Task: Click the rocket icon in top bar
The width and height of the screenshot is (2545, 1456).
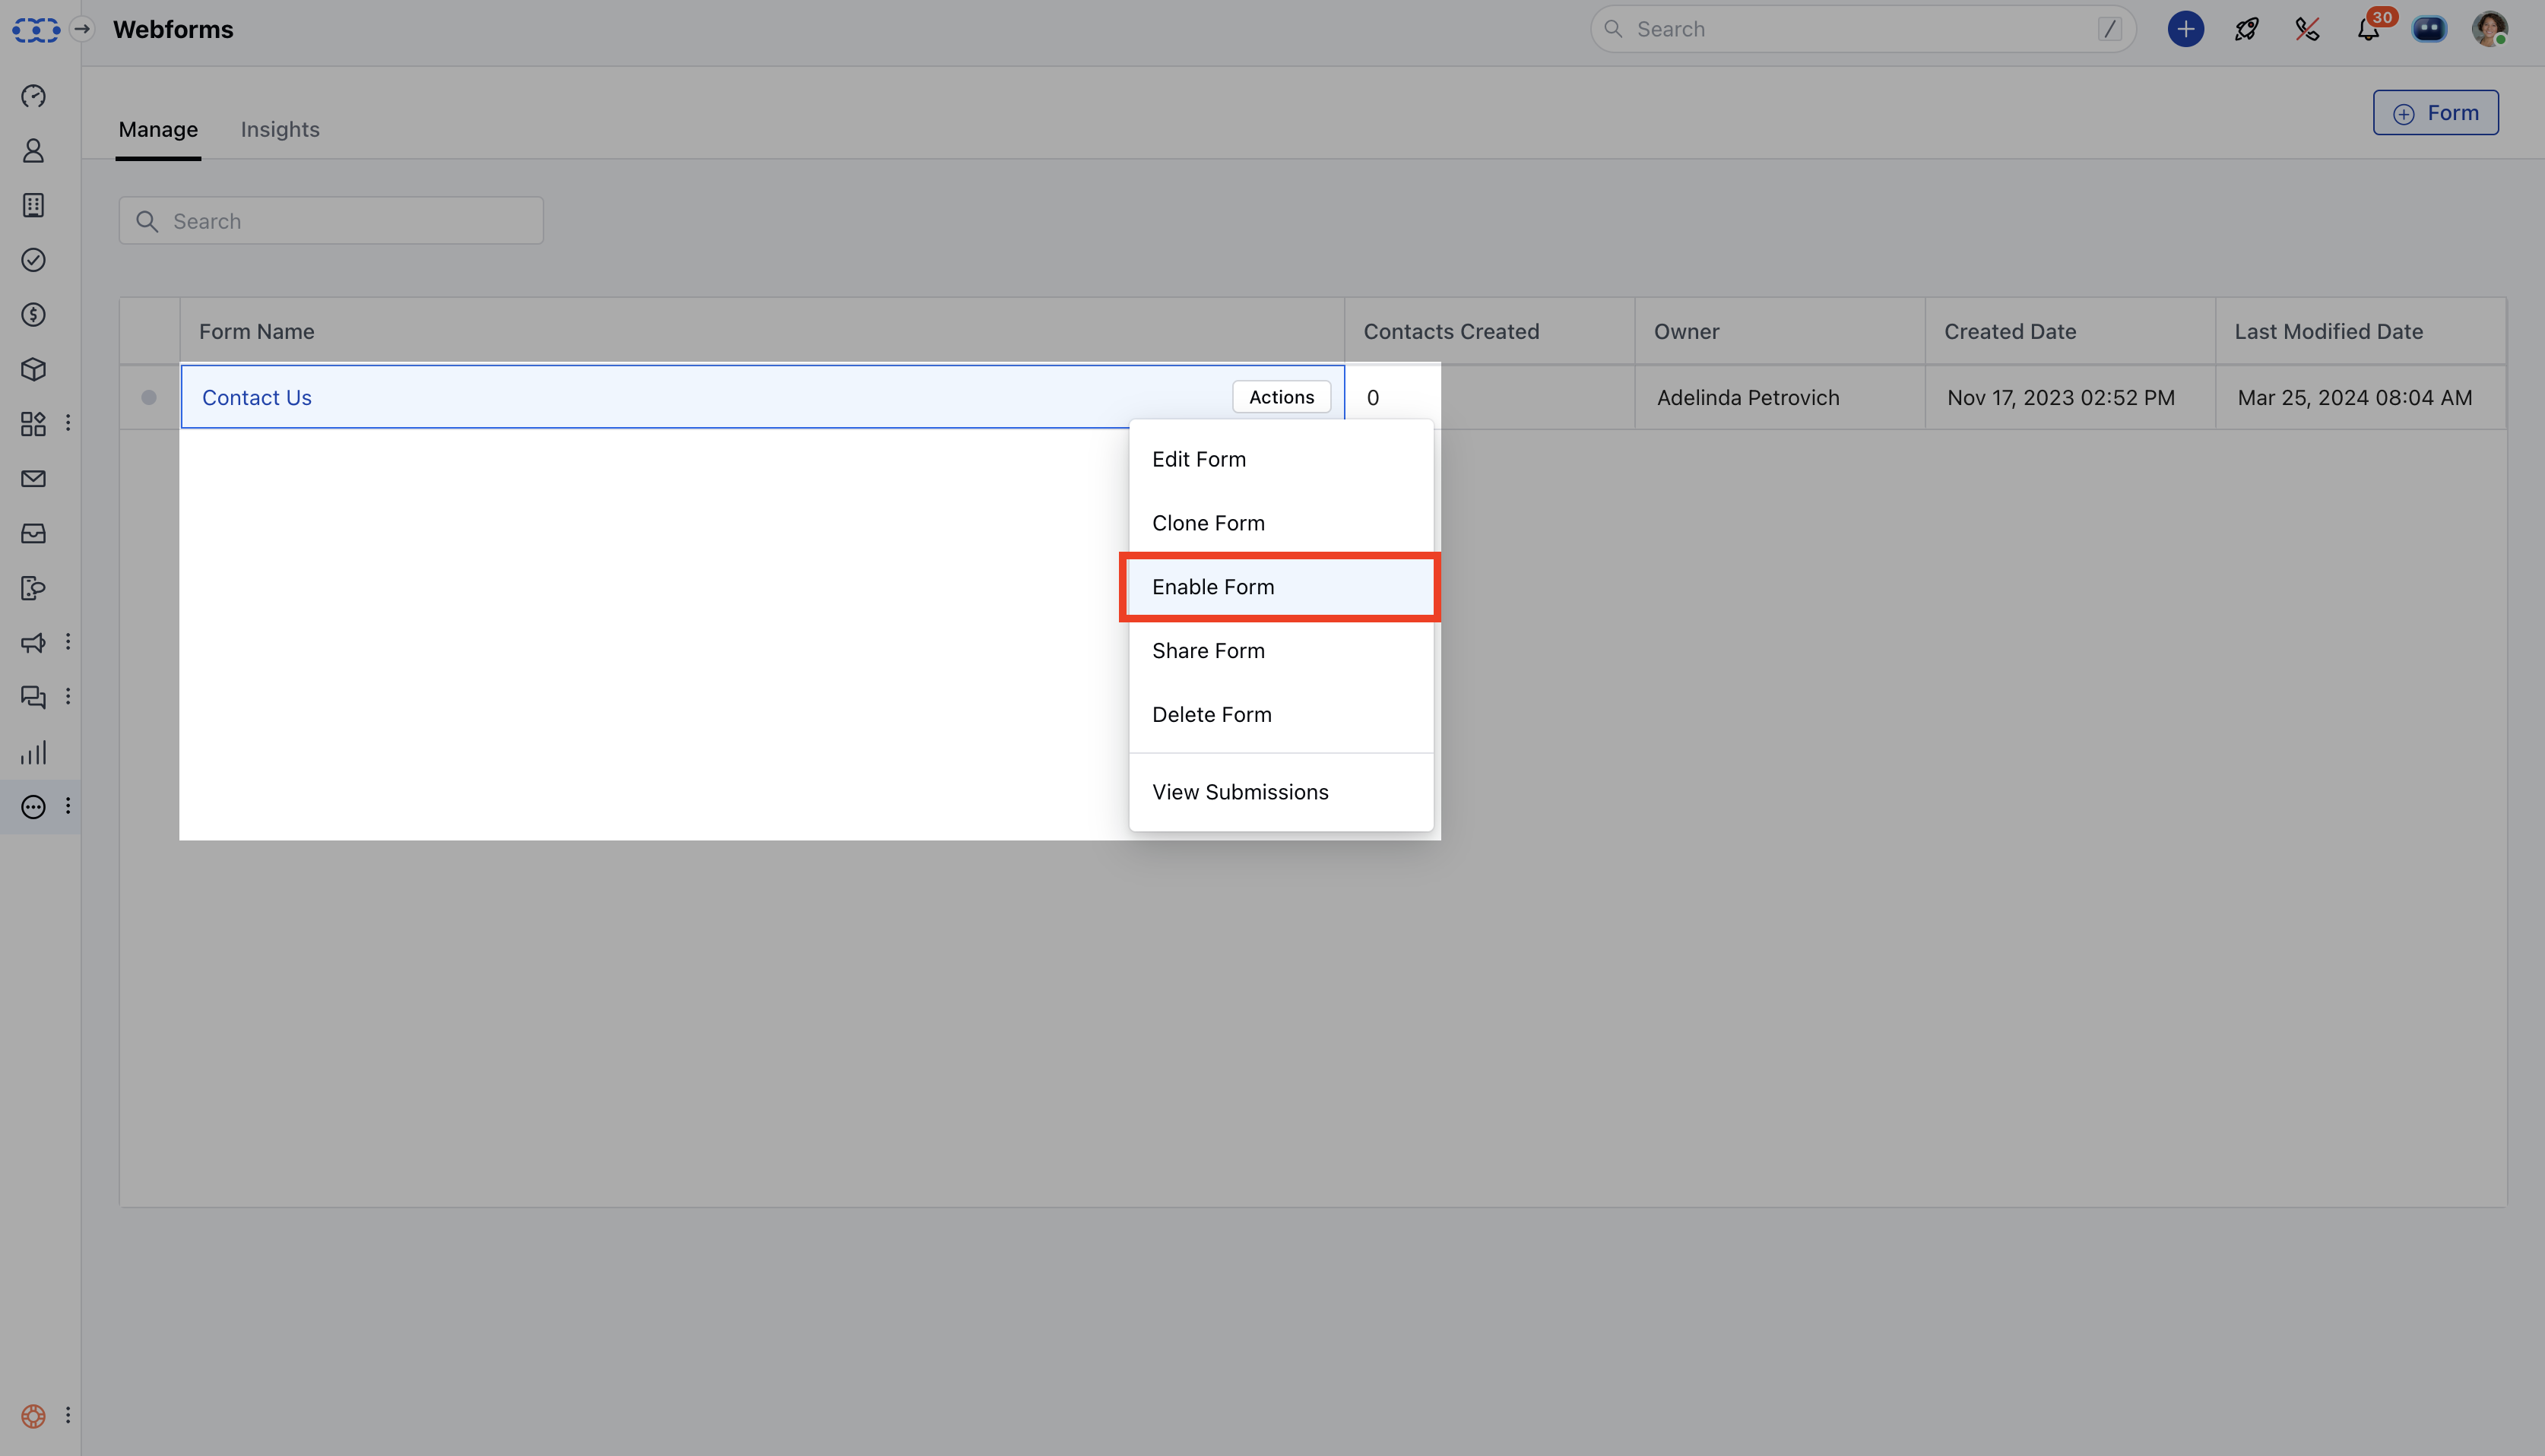Action: point(2246,29)
